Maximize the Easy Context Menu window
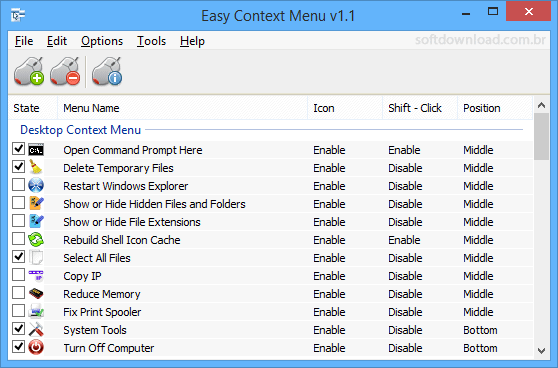Image resolution: width=558 pixels, height=368 pixels. click(x=493, y=11)
